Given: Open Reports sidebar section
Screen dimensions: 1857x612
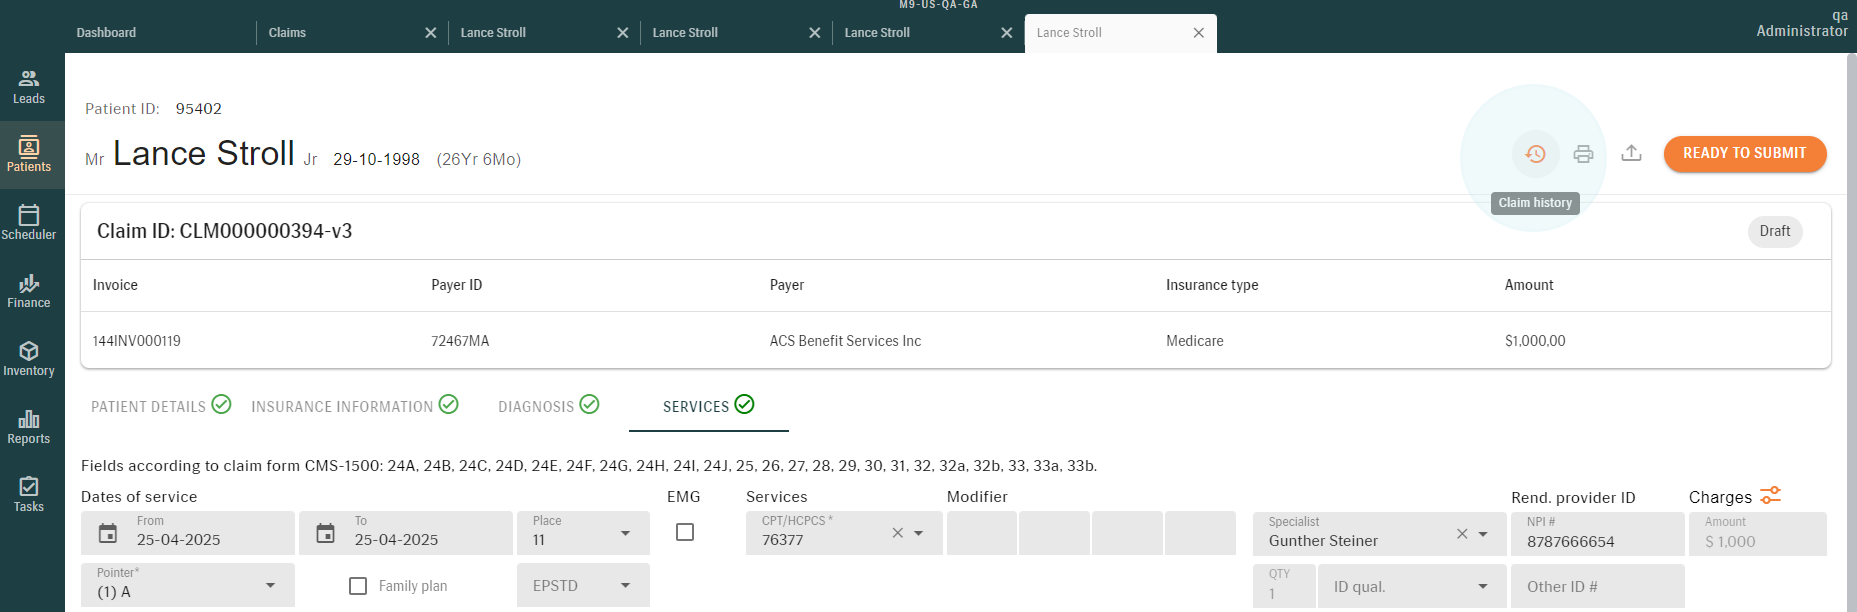Looking at the screenshot, I should coord(29,427).
